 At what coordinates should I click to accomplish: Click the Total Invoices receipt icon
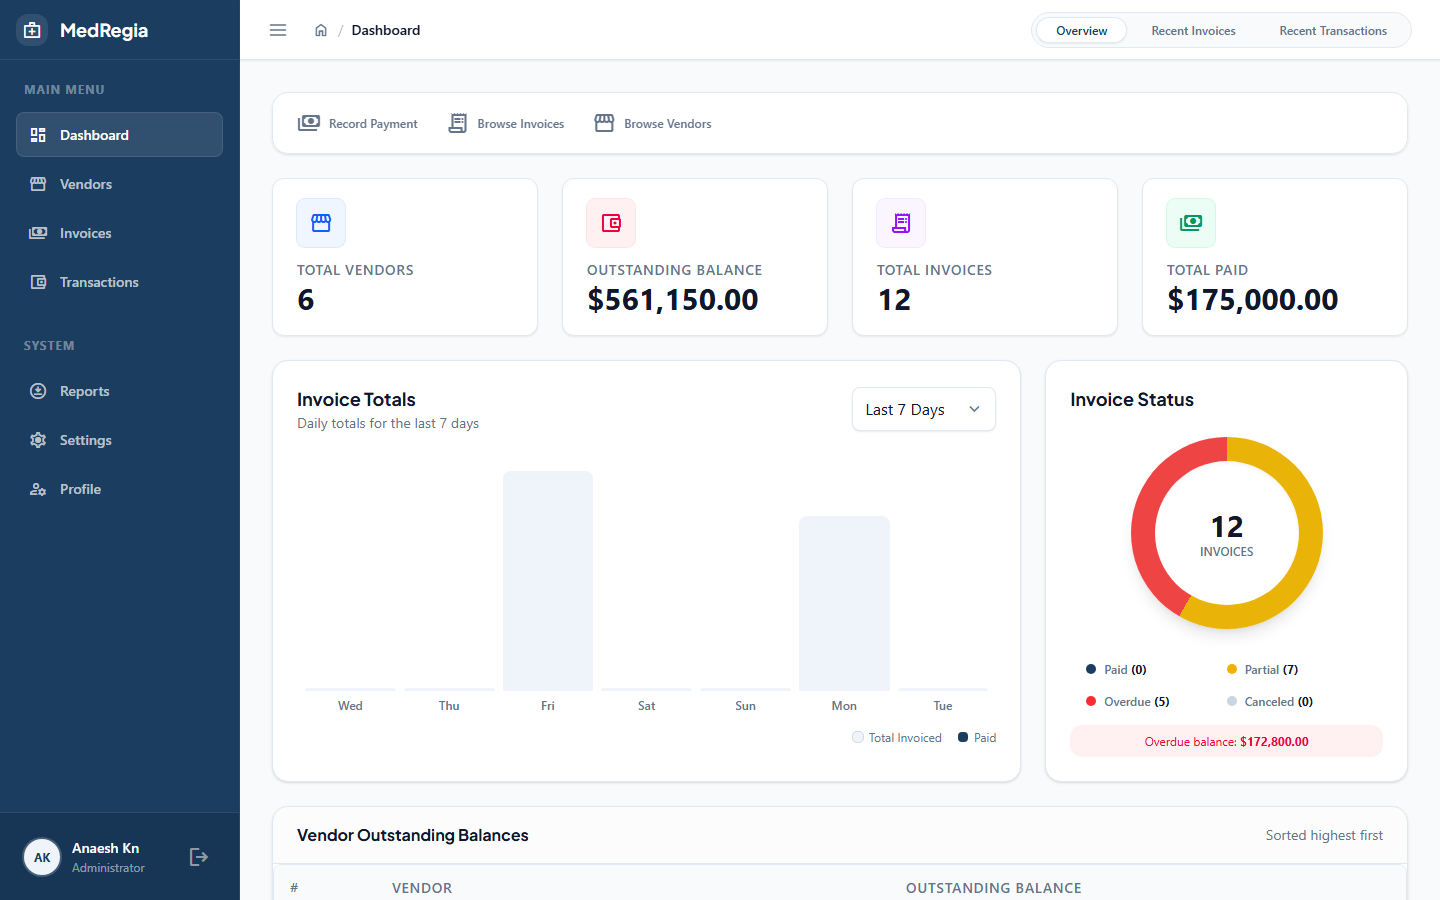pos(901,223)
